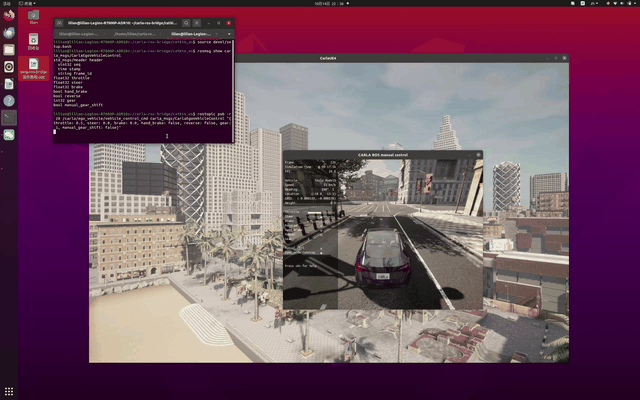Open the system menu arrow
Viewport: 640px width, 400px height.
[635, 3]
